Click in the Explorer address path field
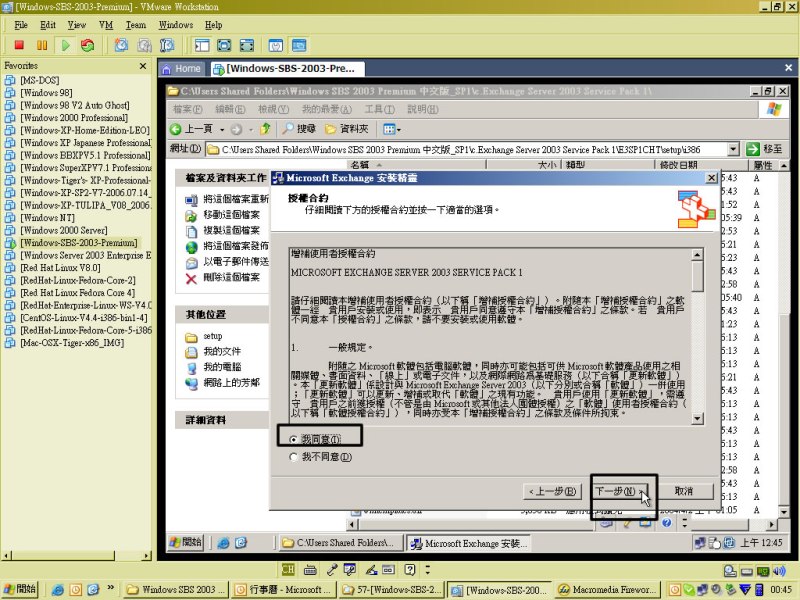This screenshot has width=800, height=600. (x=466, y=149)
